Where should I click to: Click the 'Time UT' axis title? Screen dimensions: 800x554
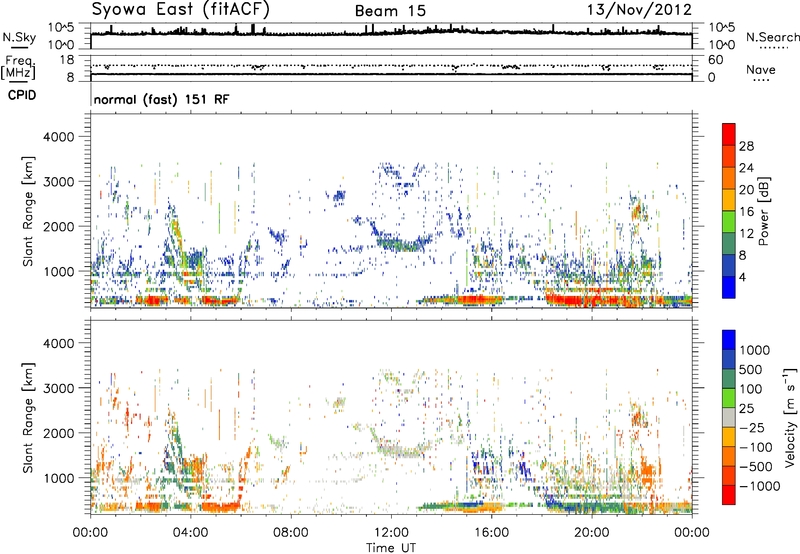(x=391, y=547)
